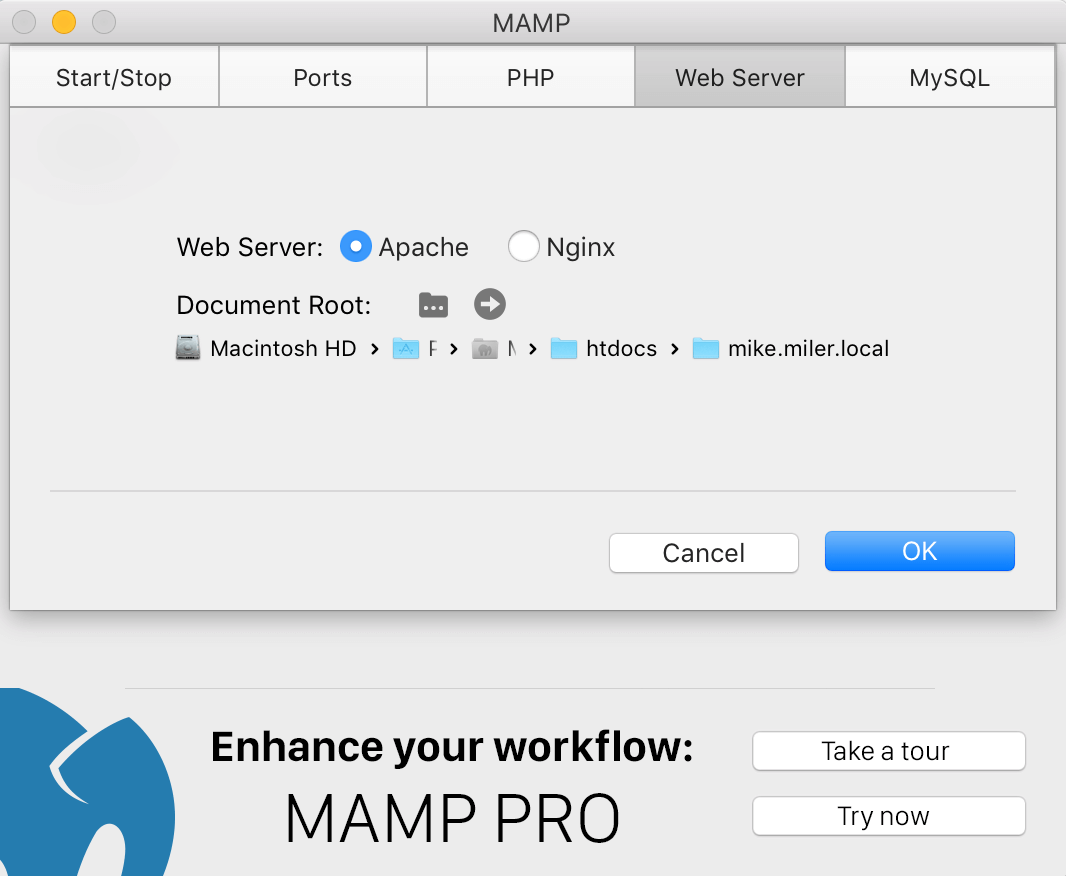Click the mike.miler.local folder icon
The image size is (1066, 876).
706,348
